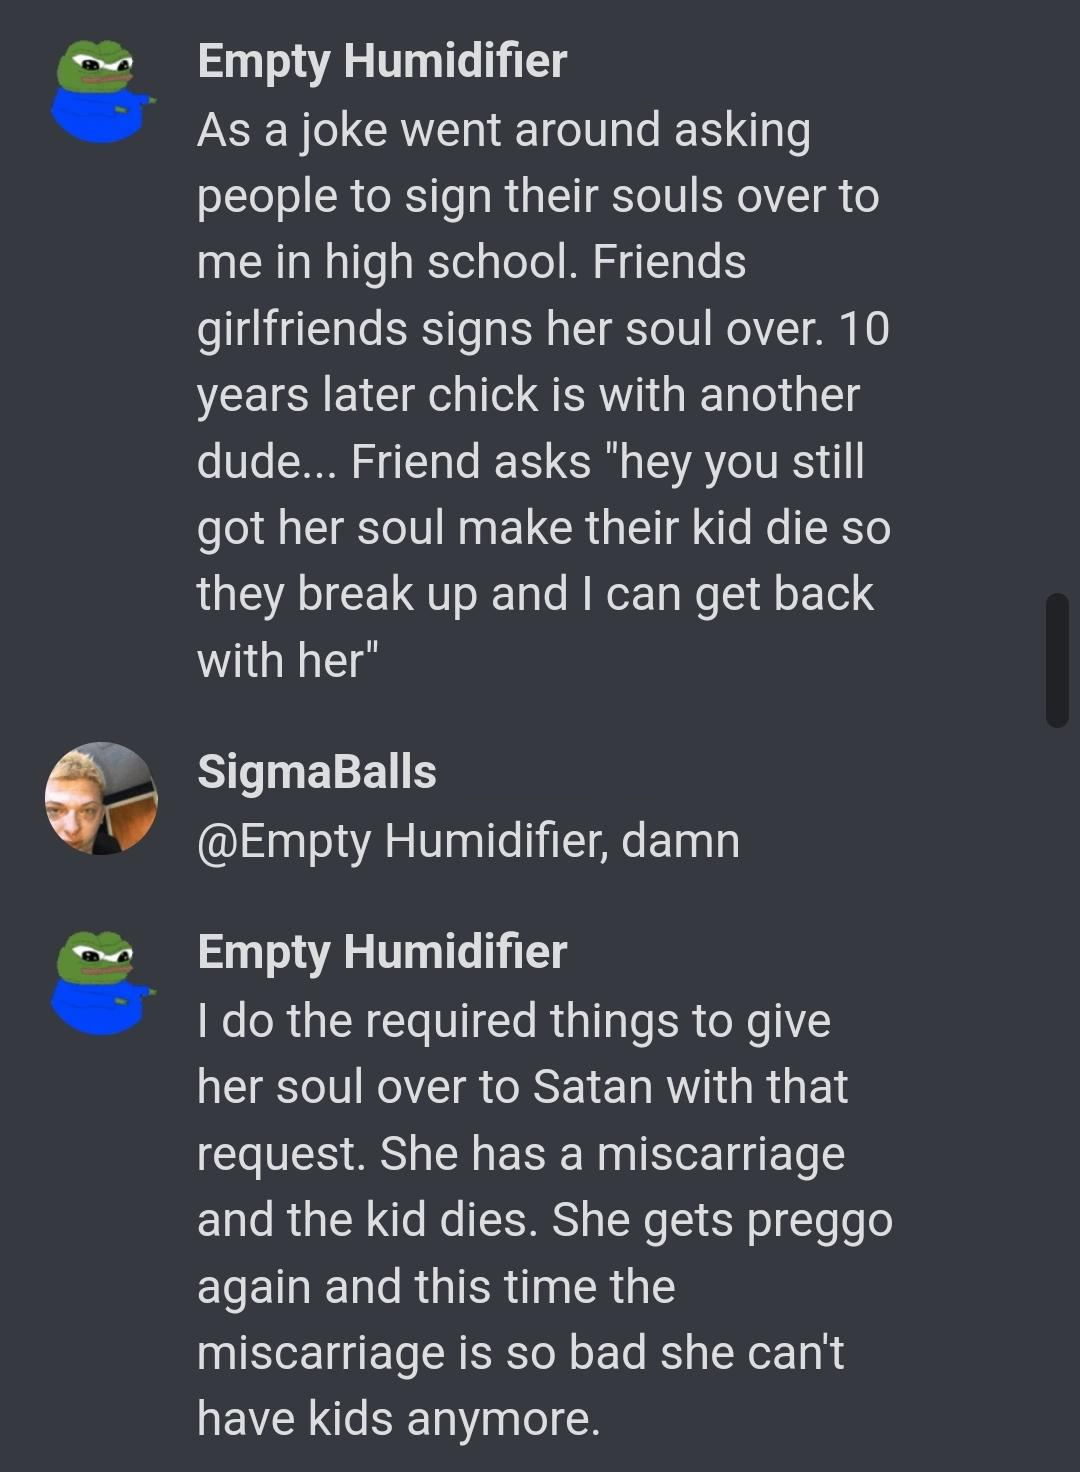Viewport: 1080px width, 1472px height.
Task: Open Empty Humidifier username above "As a joke"
Action: coord(382,61)
